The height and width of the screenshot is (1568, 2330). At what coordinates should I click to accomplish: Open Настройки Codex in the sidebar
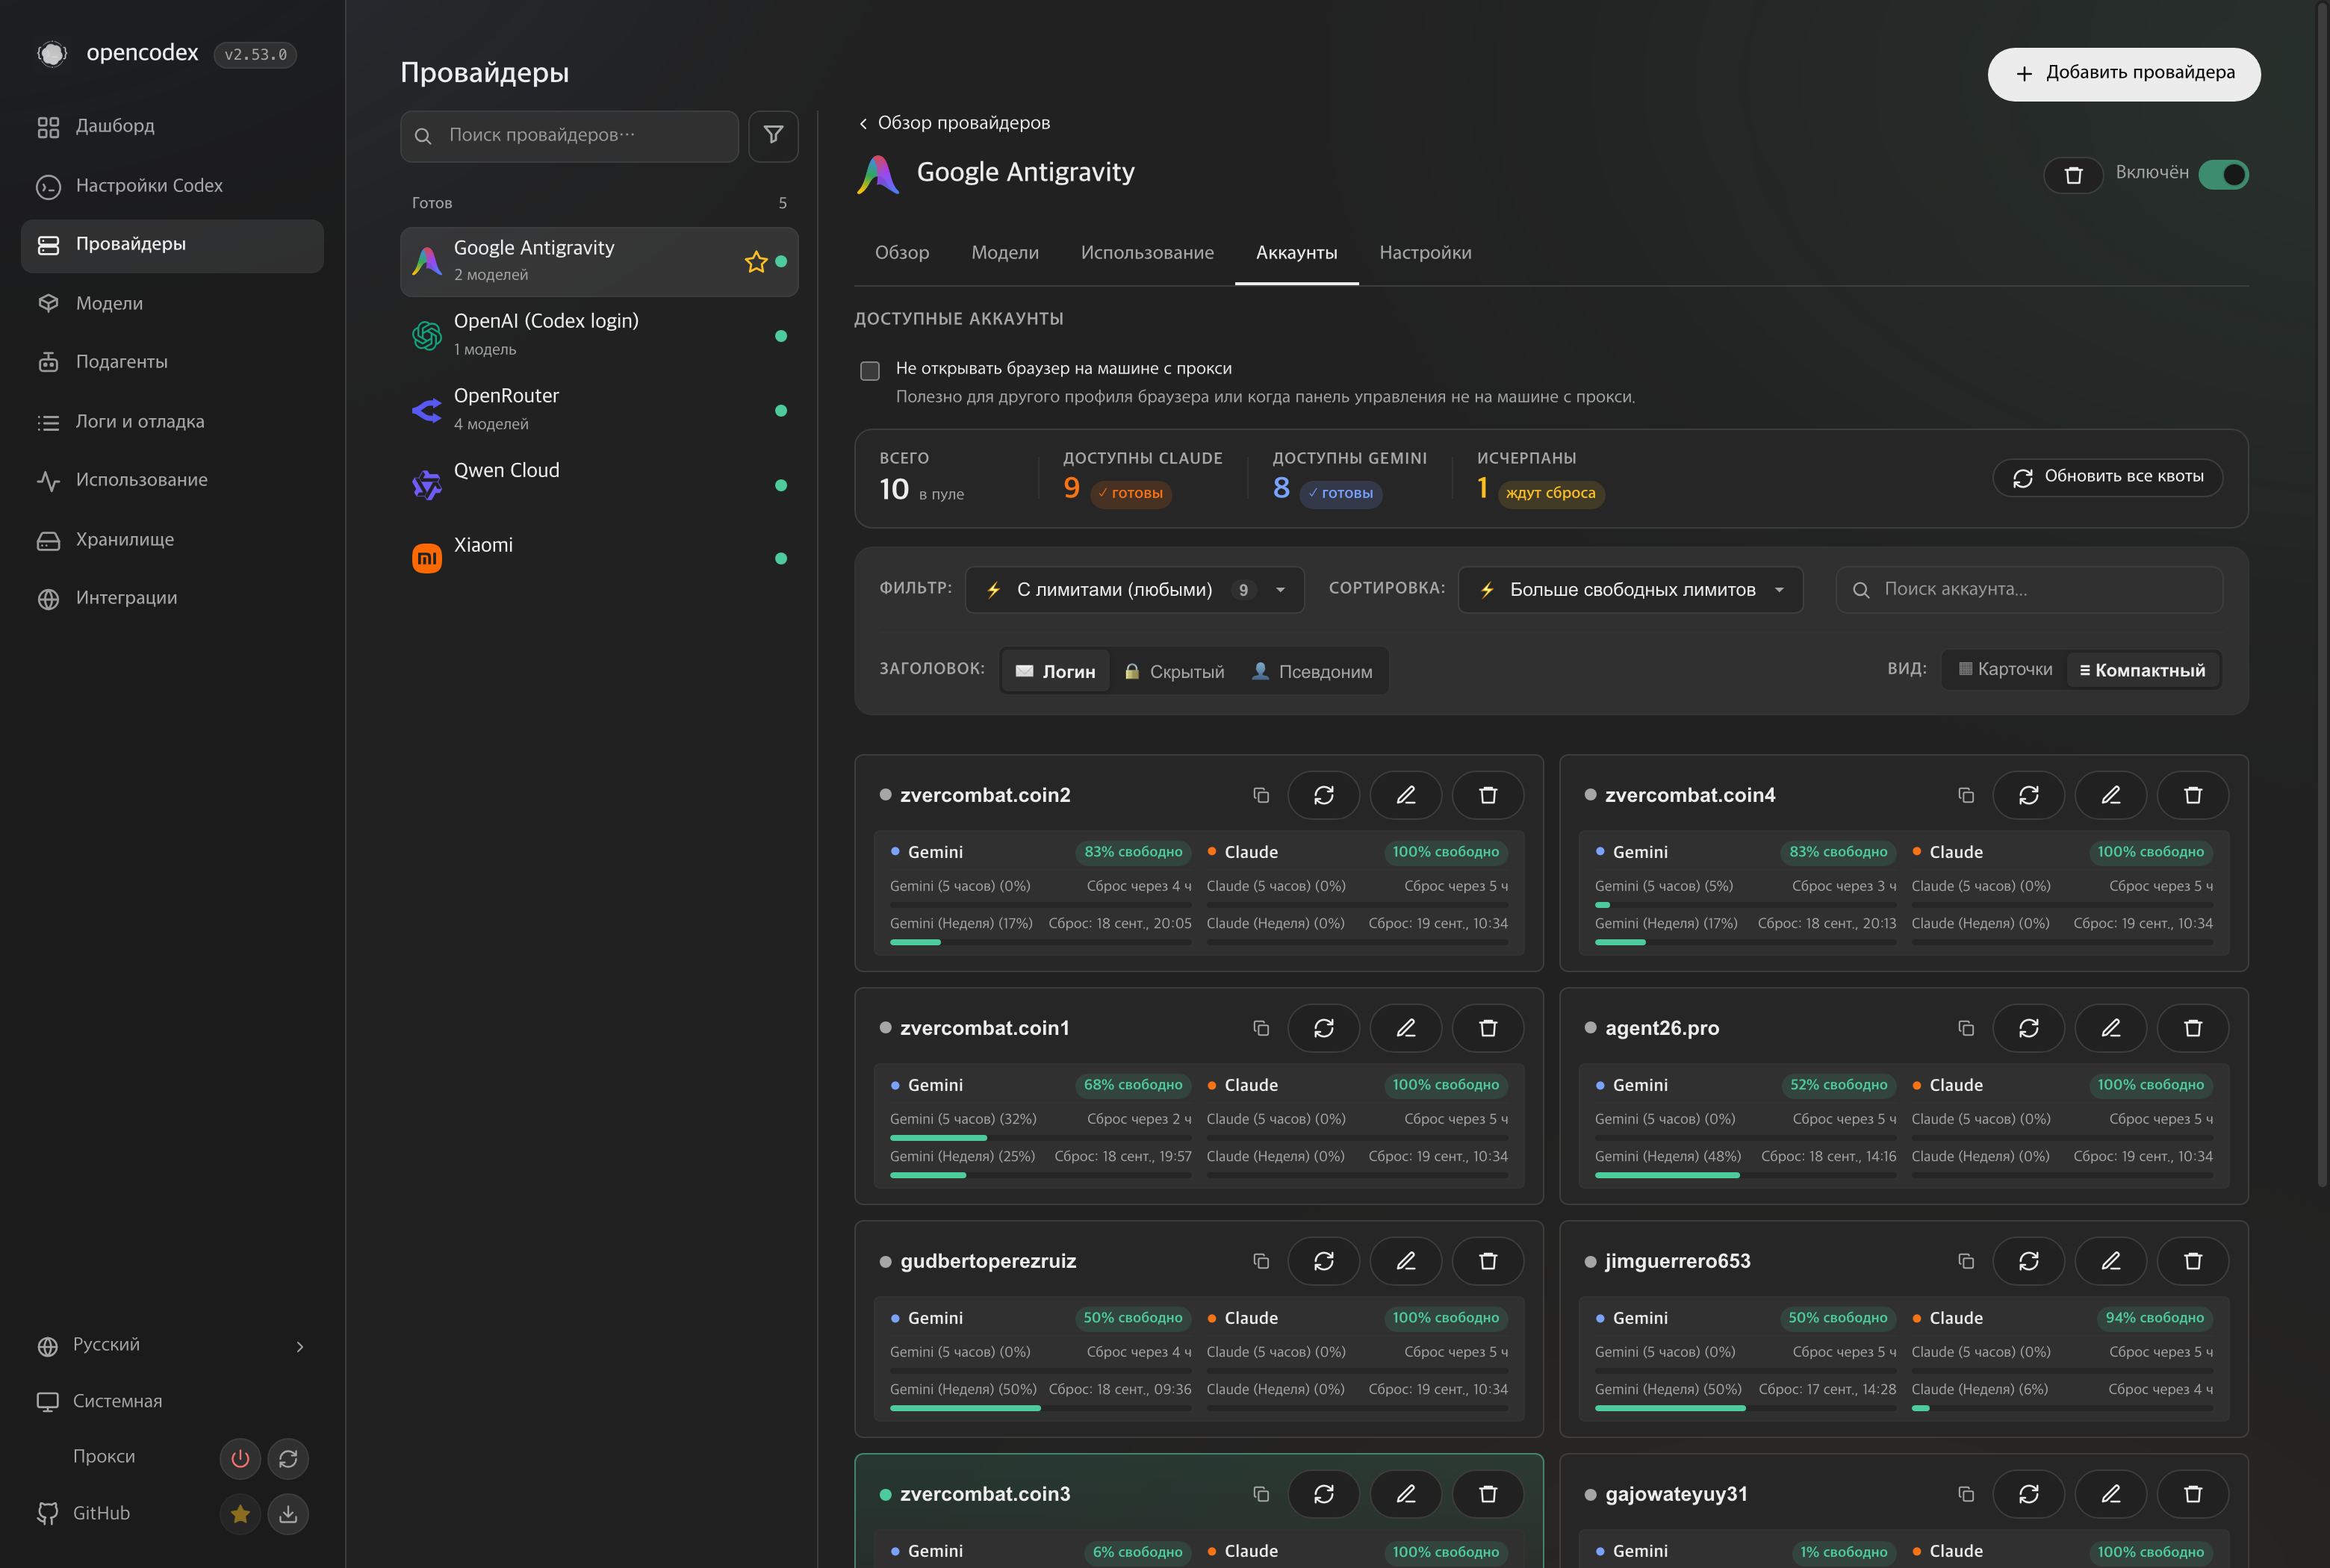(x=171, y=186)
